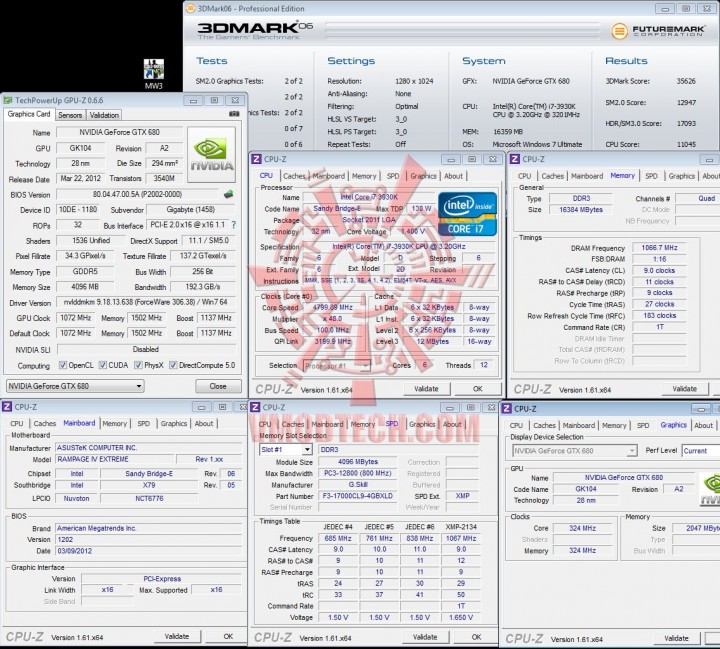Switch to the Validation tab in GPU-Z
This screenshot has width=720, height=649.
[104, 115]
